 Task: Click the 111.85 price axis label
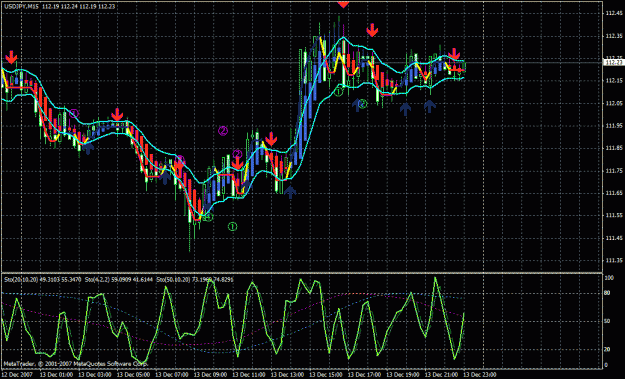613,148
